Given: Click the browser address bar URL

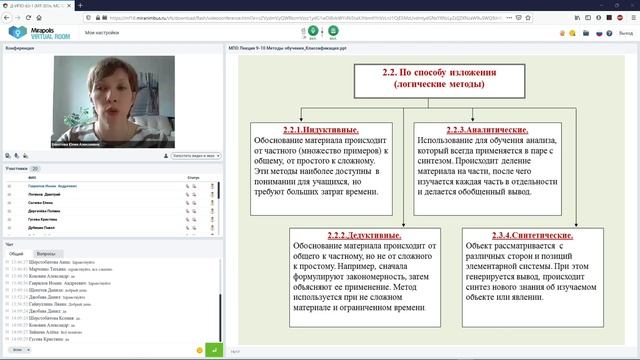Looking at the screenshot, I should point(305,18).
